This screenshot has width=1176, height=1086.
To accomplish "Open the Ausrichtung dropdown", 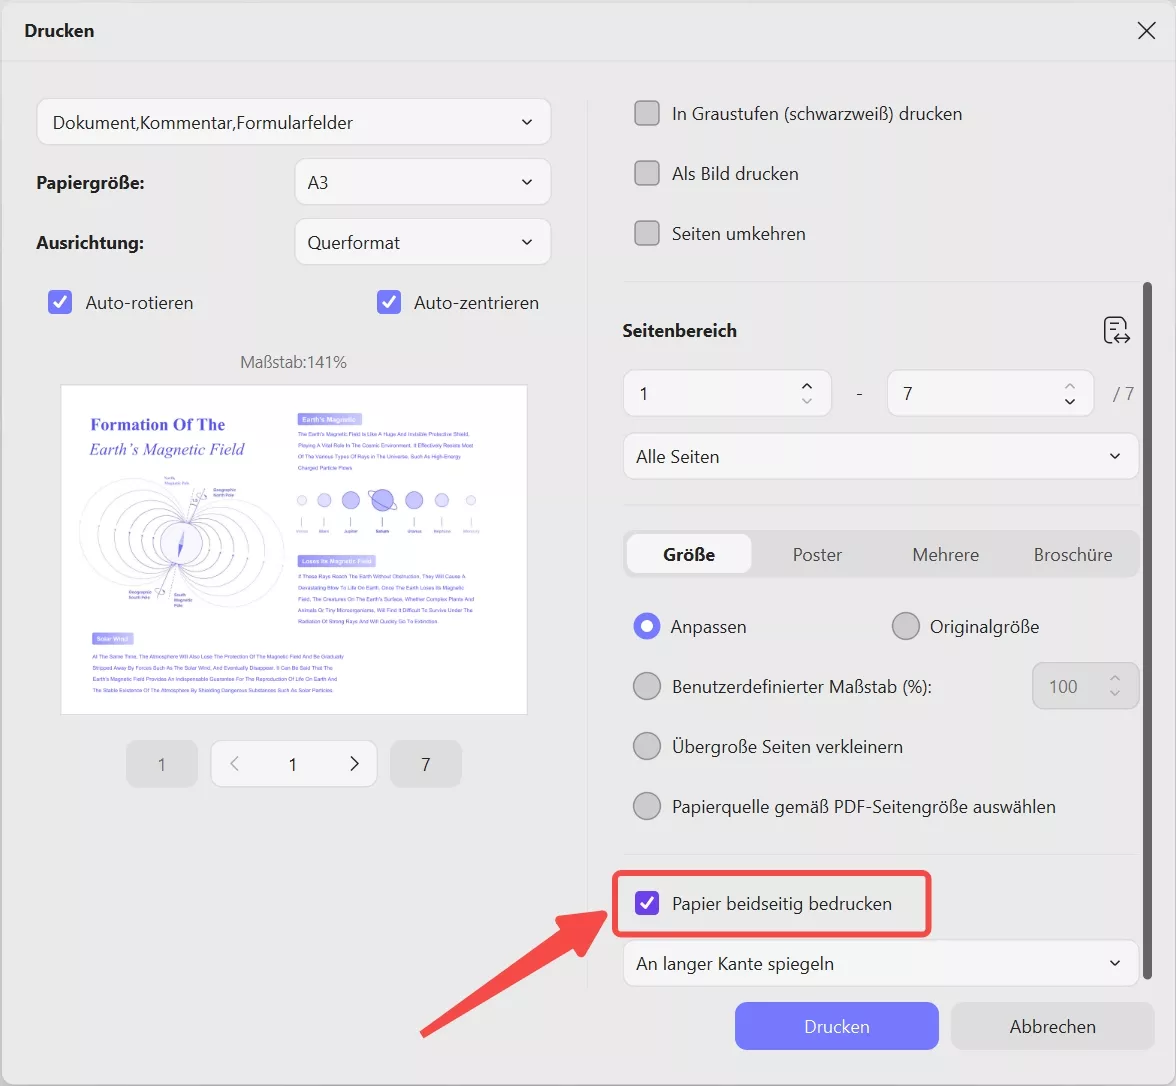I will click(423, 242).
